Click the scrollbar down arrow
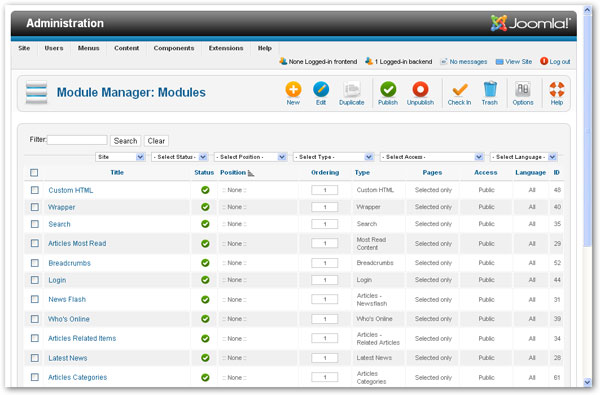Viewport: 600px width, 395px height. pyautogui.click(x=588, y=382)
